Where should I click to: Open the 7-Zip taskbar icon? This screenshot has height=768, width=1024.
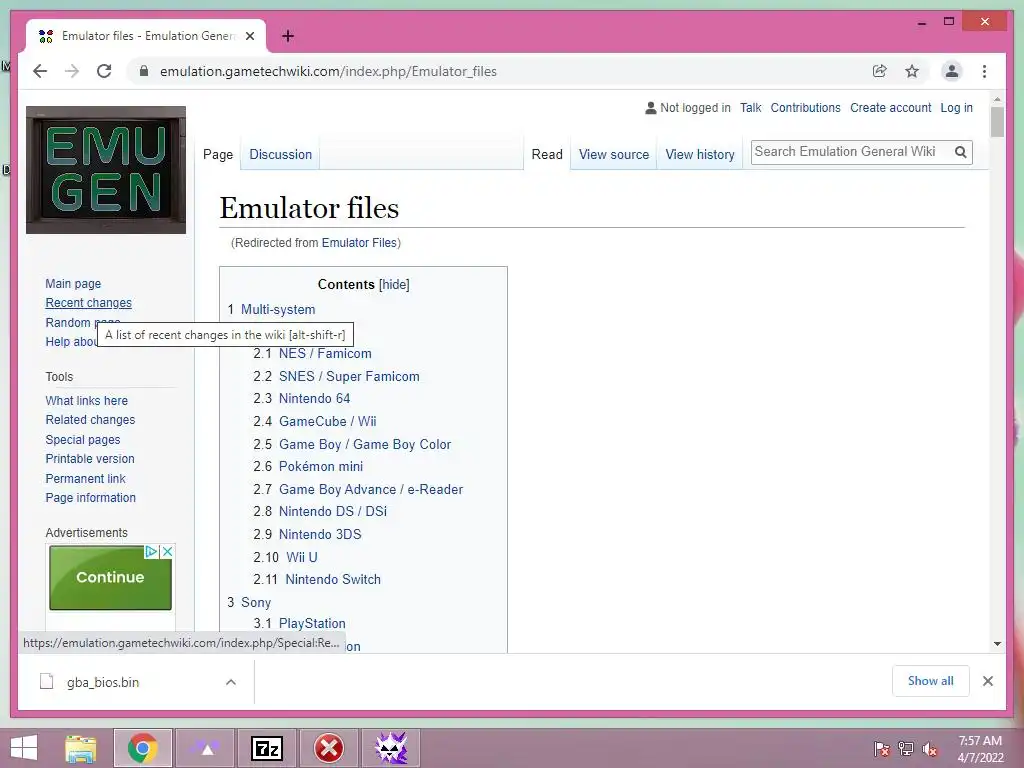click(267, 748)
